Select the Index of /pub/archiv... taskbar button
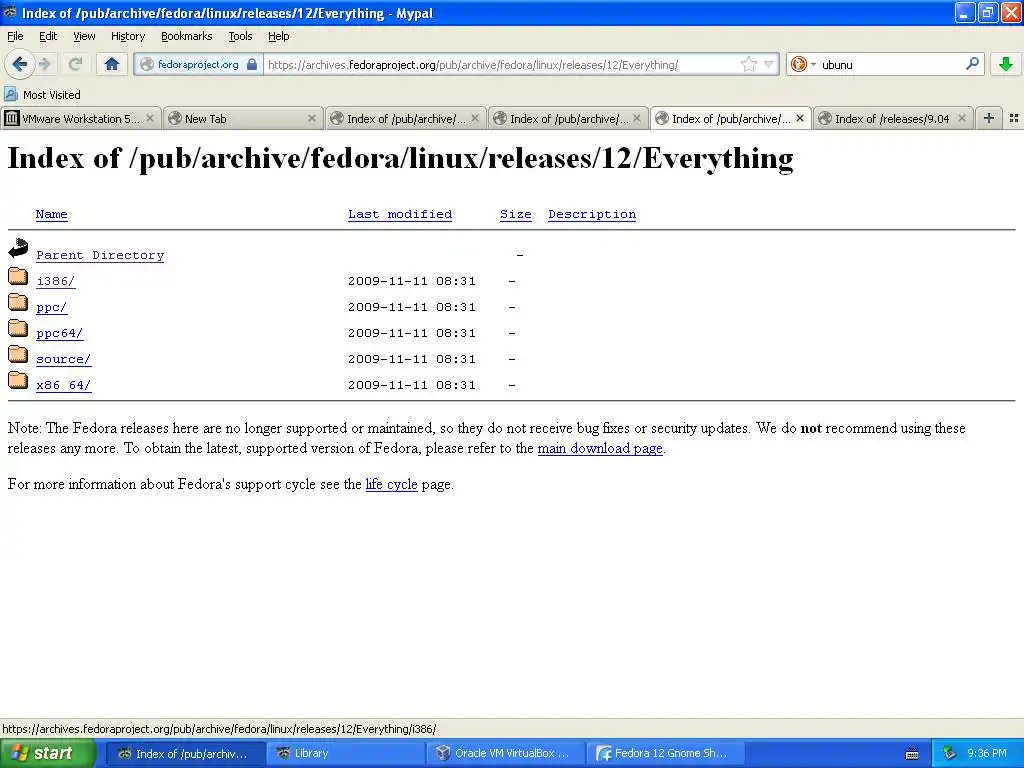 pos(185,754)
